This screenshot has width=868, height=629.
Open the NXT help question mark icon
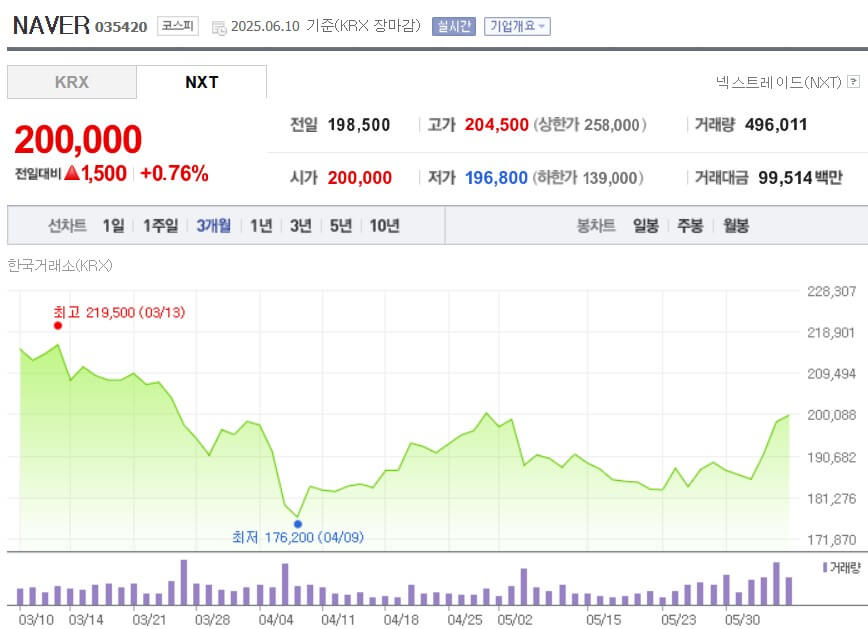pos(852,79)
